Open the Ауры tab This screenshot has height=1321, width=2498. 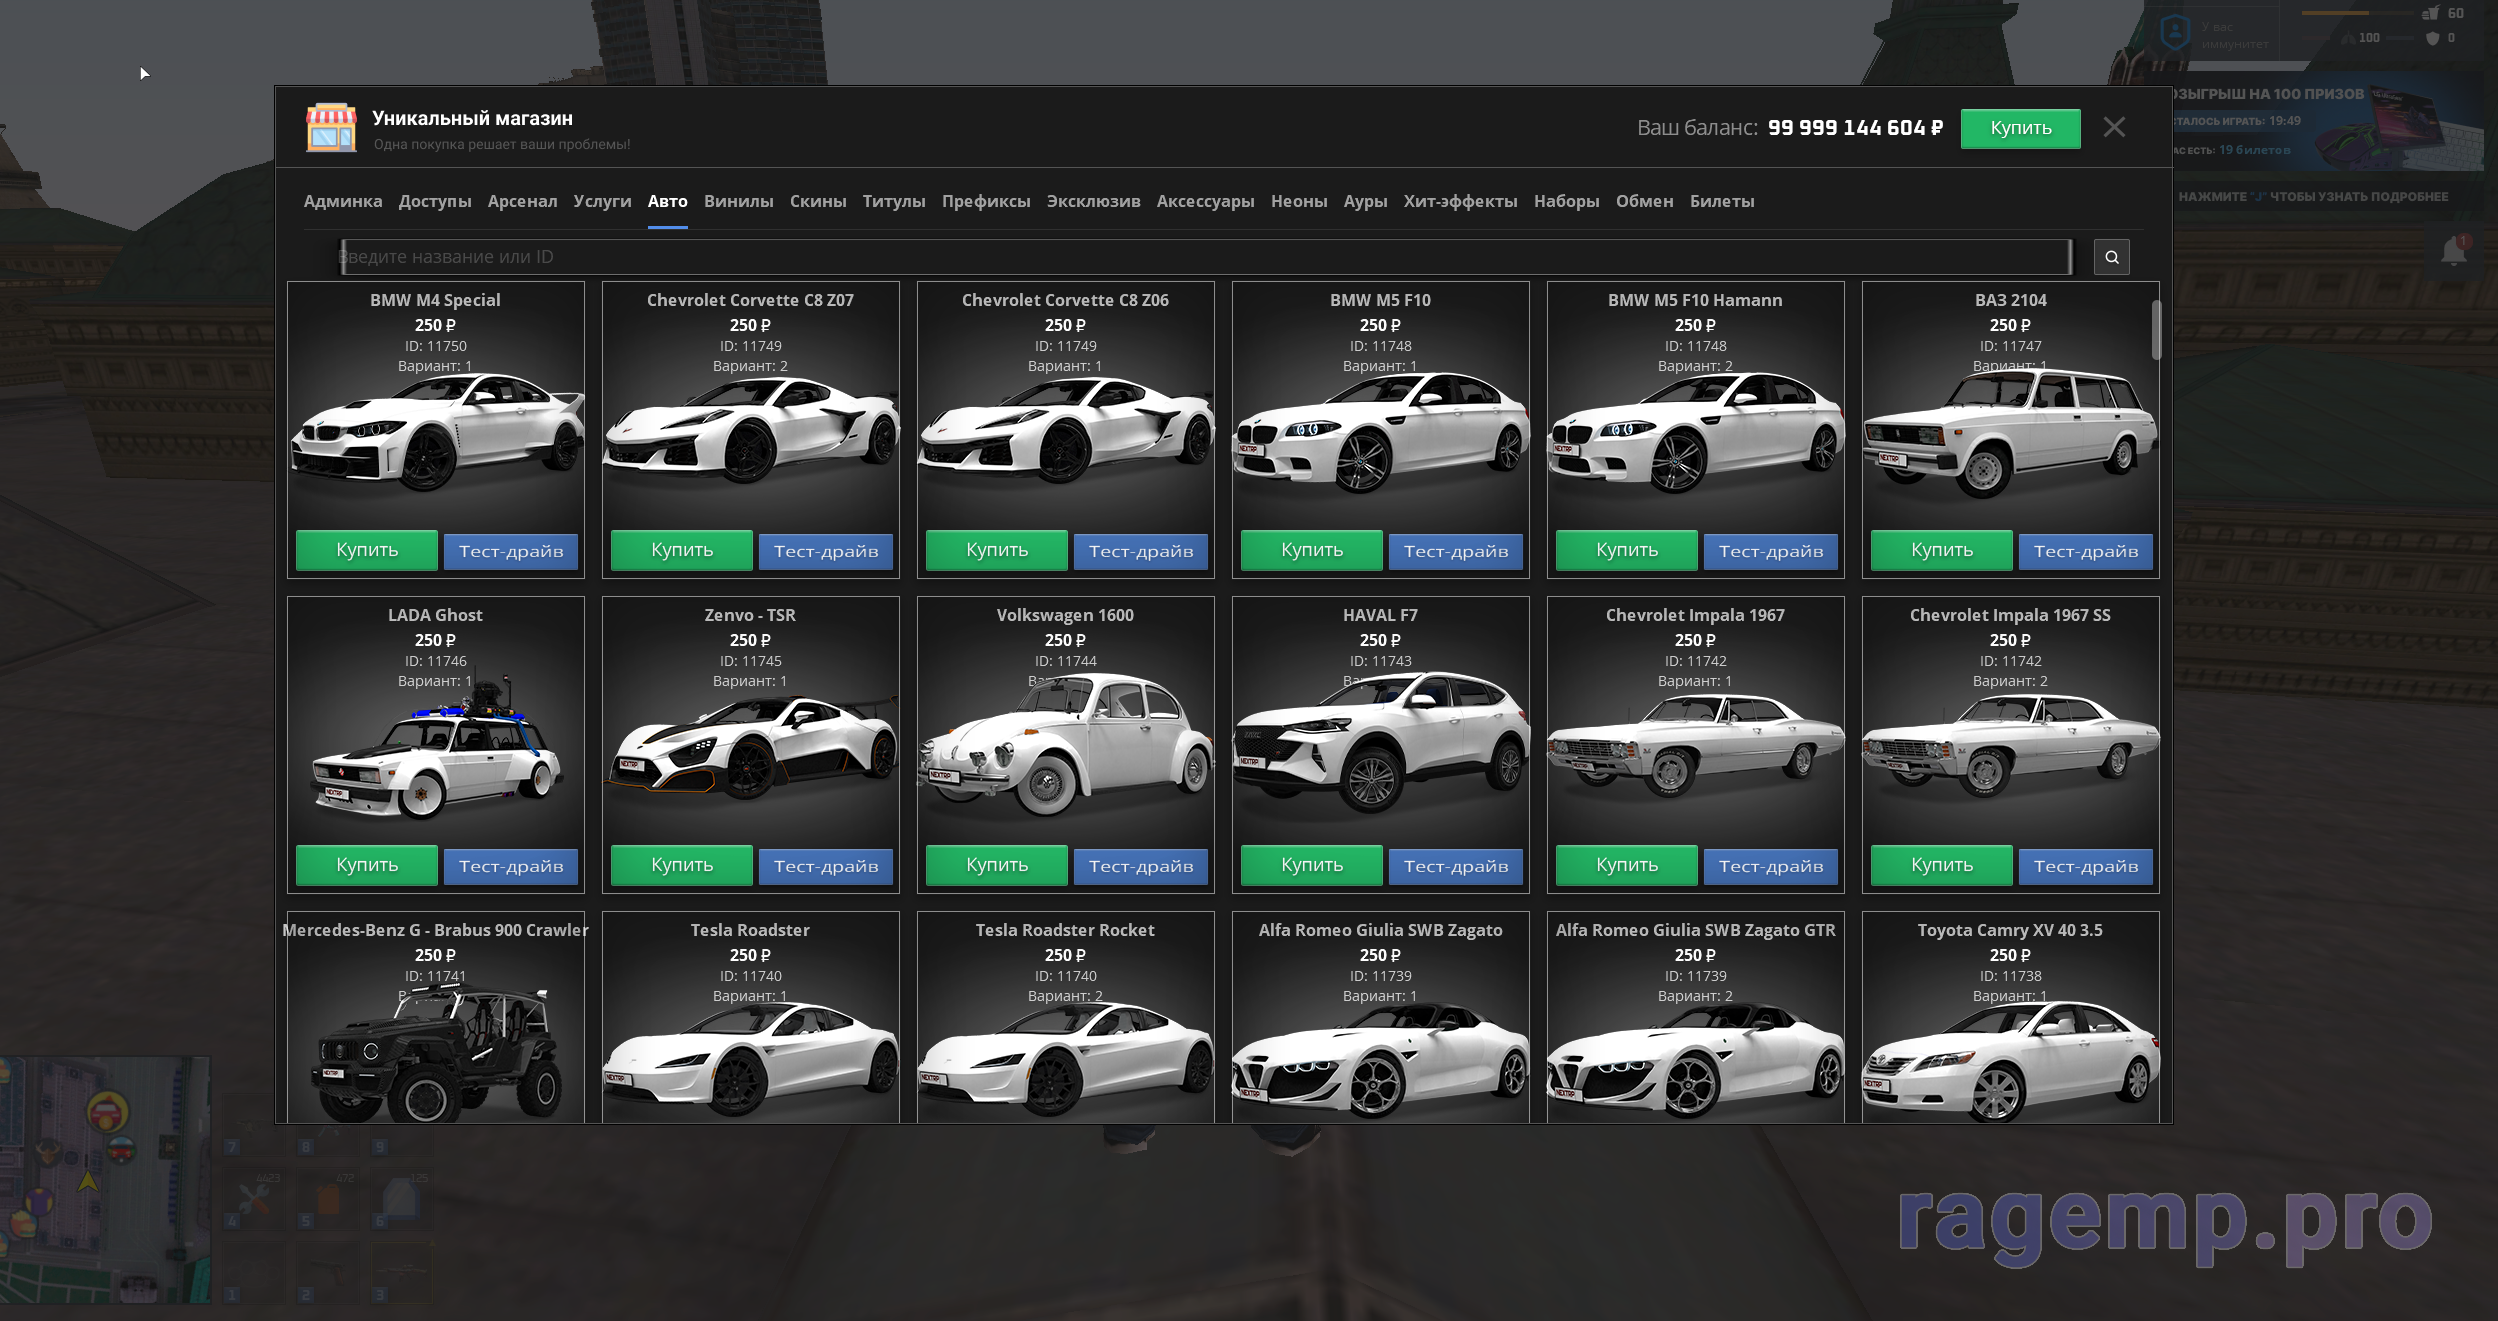coord(1365,201)
